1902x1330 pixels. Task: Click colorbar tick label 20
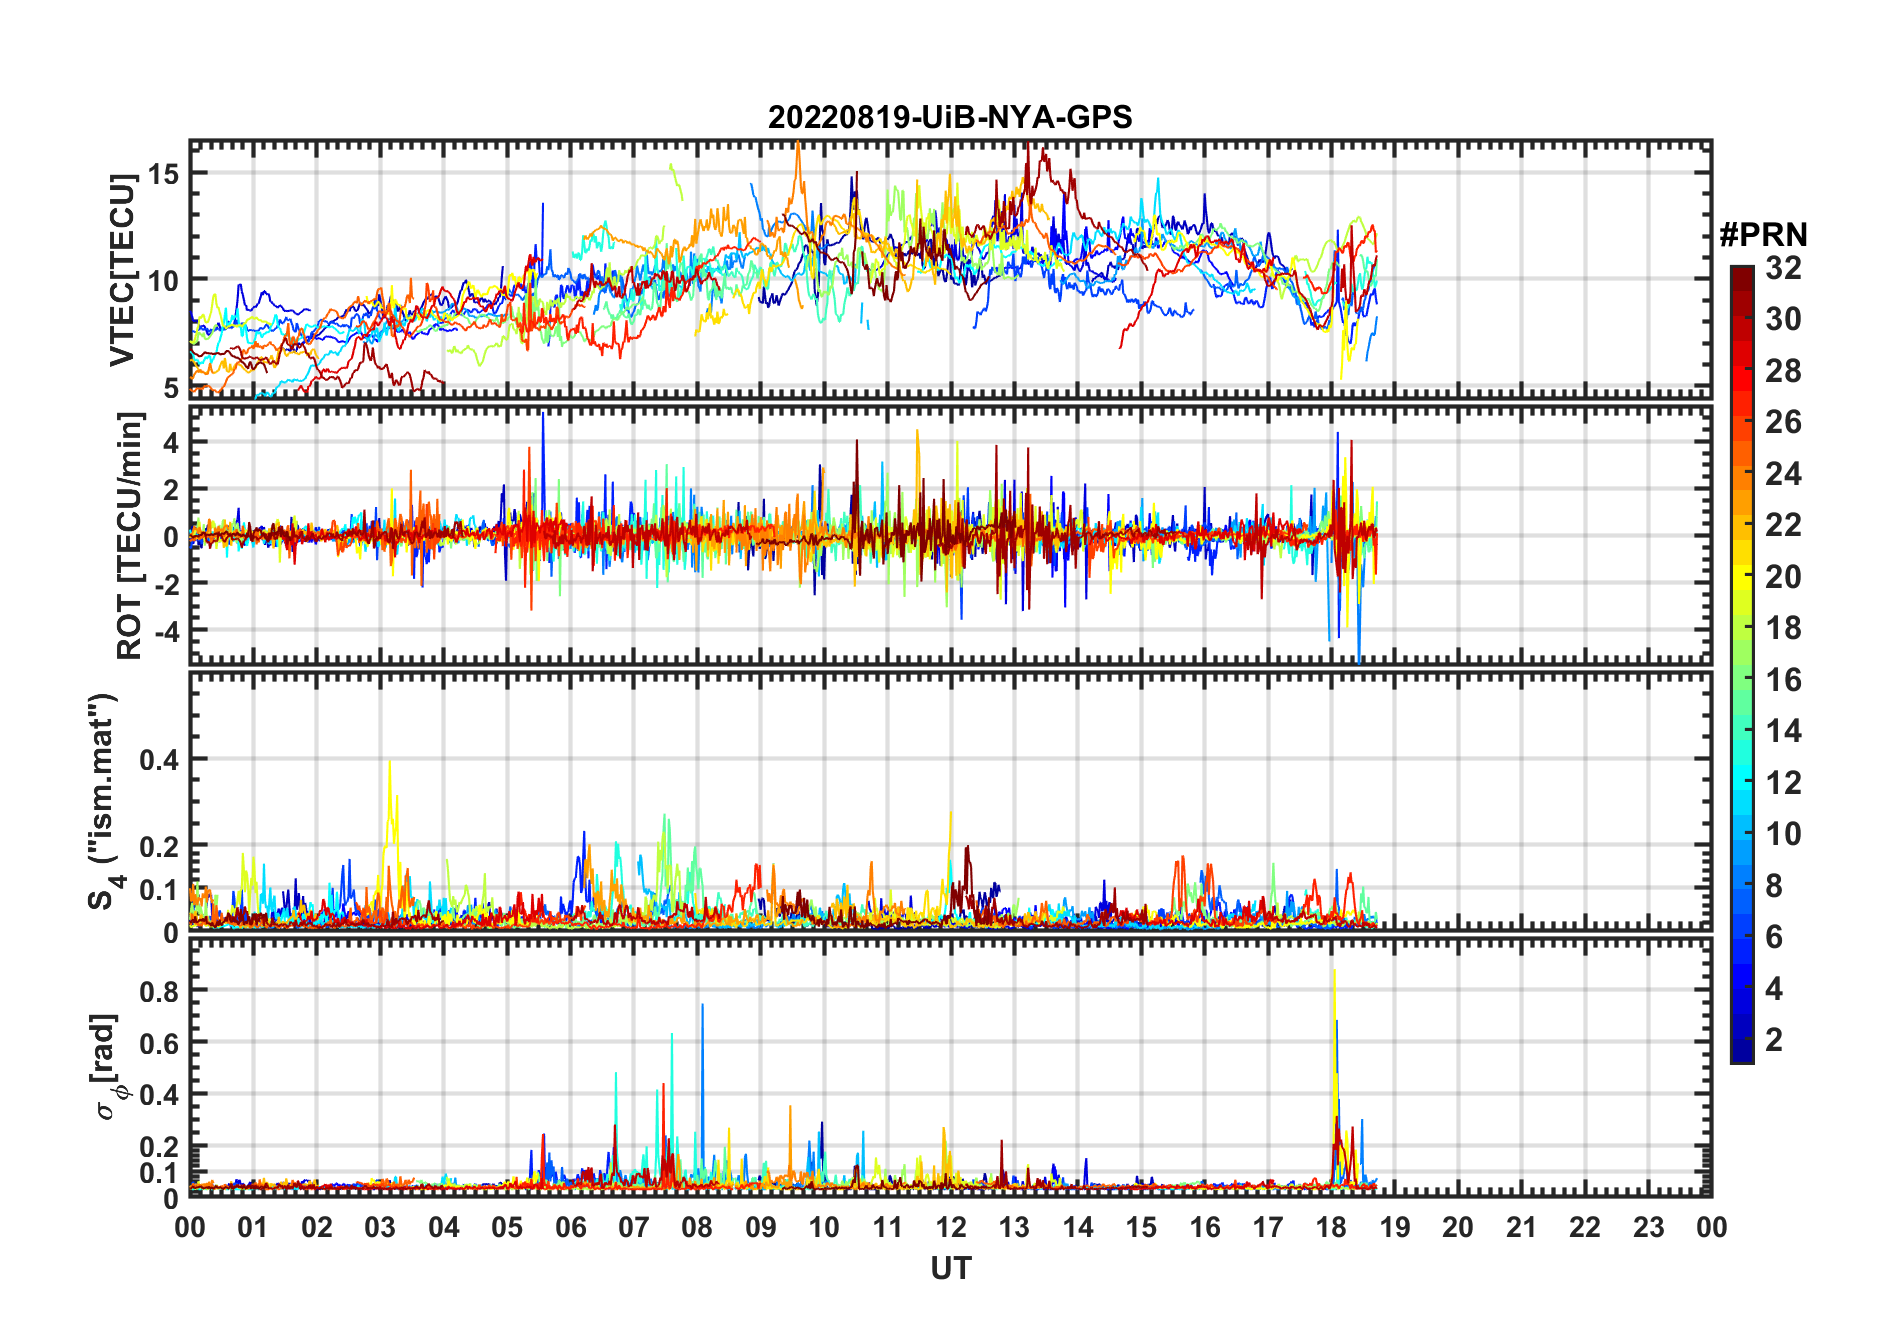point(1783,577)
